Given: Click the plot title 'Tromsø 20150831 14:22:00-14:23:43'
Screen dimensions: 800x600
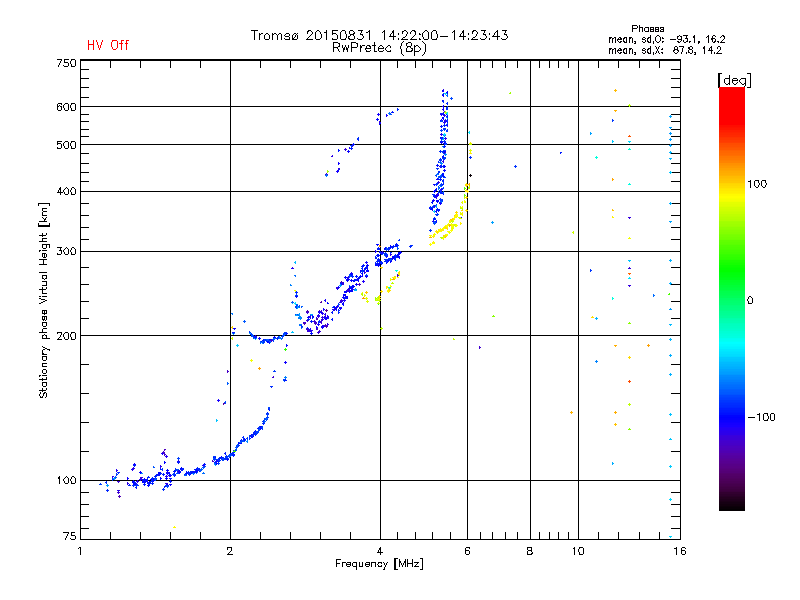Looking at the screenshot, I should tap(379, 35).
